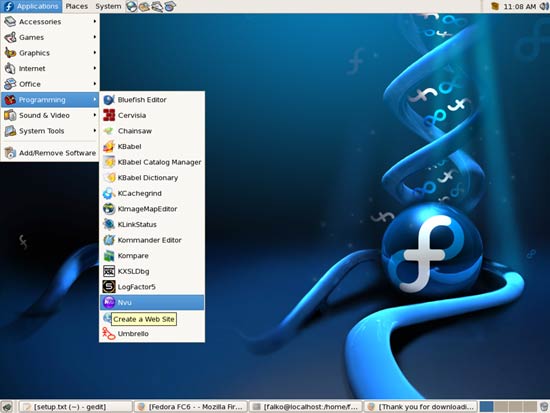Launch Cervisia with red puzzle icon
Screen dimensions: 550x413
(152, 115)
